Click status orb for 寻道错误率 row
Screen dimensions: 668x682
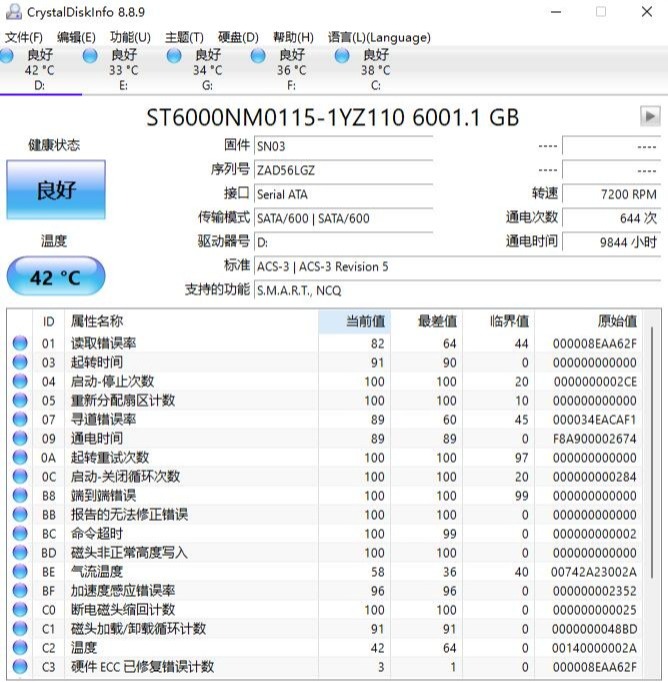coord(20,419)
